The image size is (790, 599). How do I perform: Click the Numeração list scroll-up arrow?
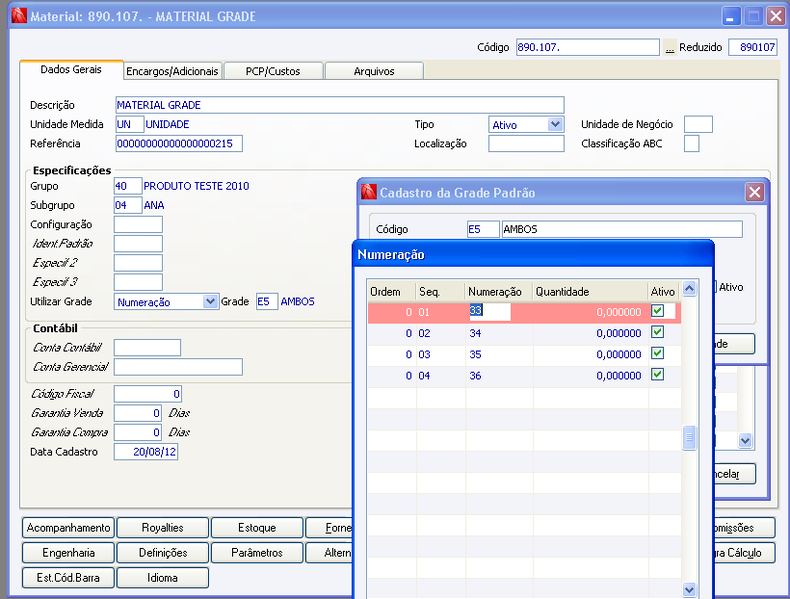click(x=689, y=289)
